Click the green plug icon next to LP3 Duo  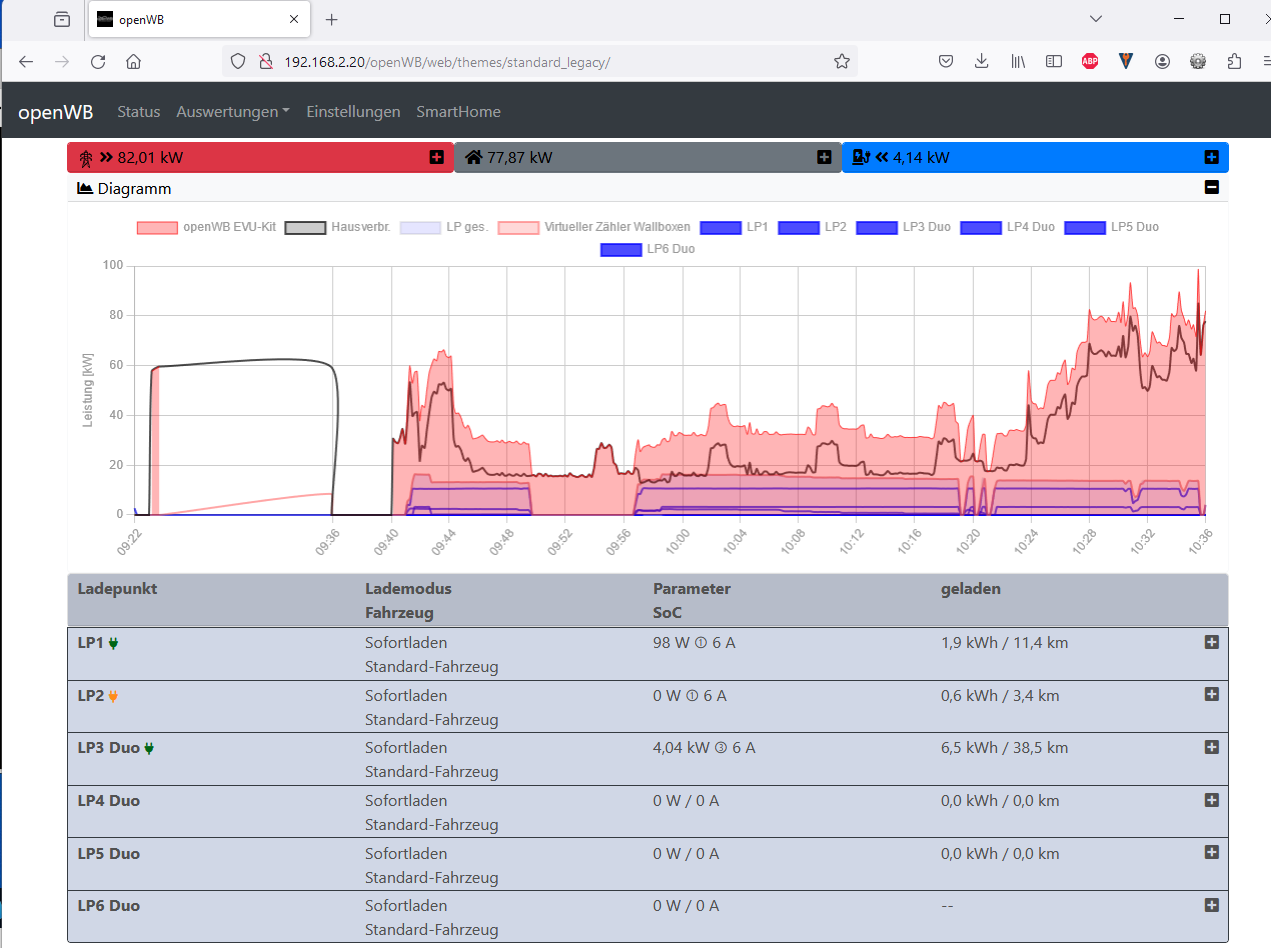coord(149,748)
